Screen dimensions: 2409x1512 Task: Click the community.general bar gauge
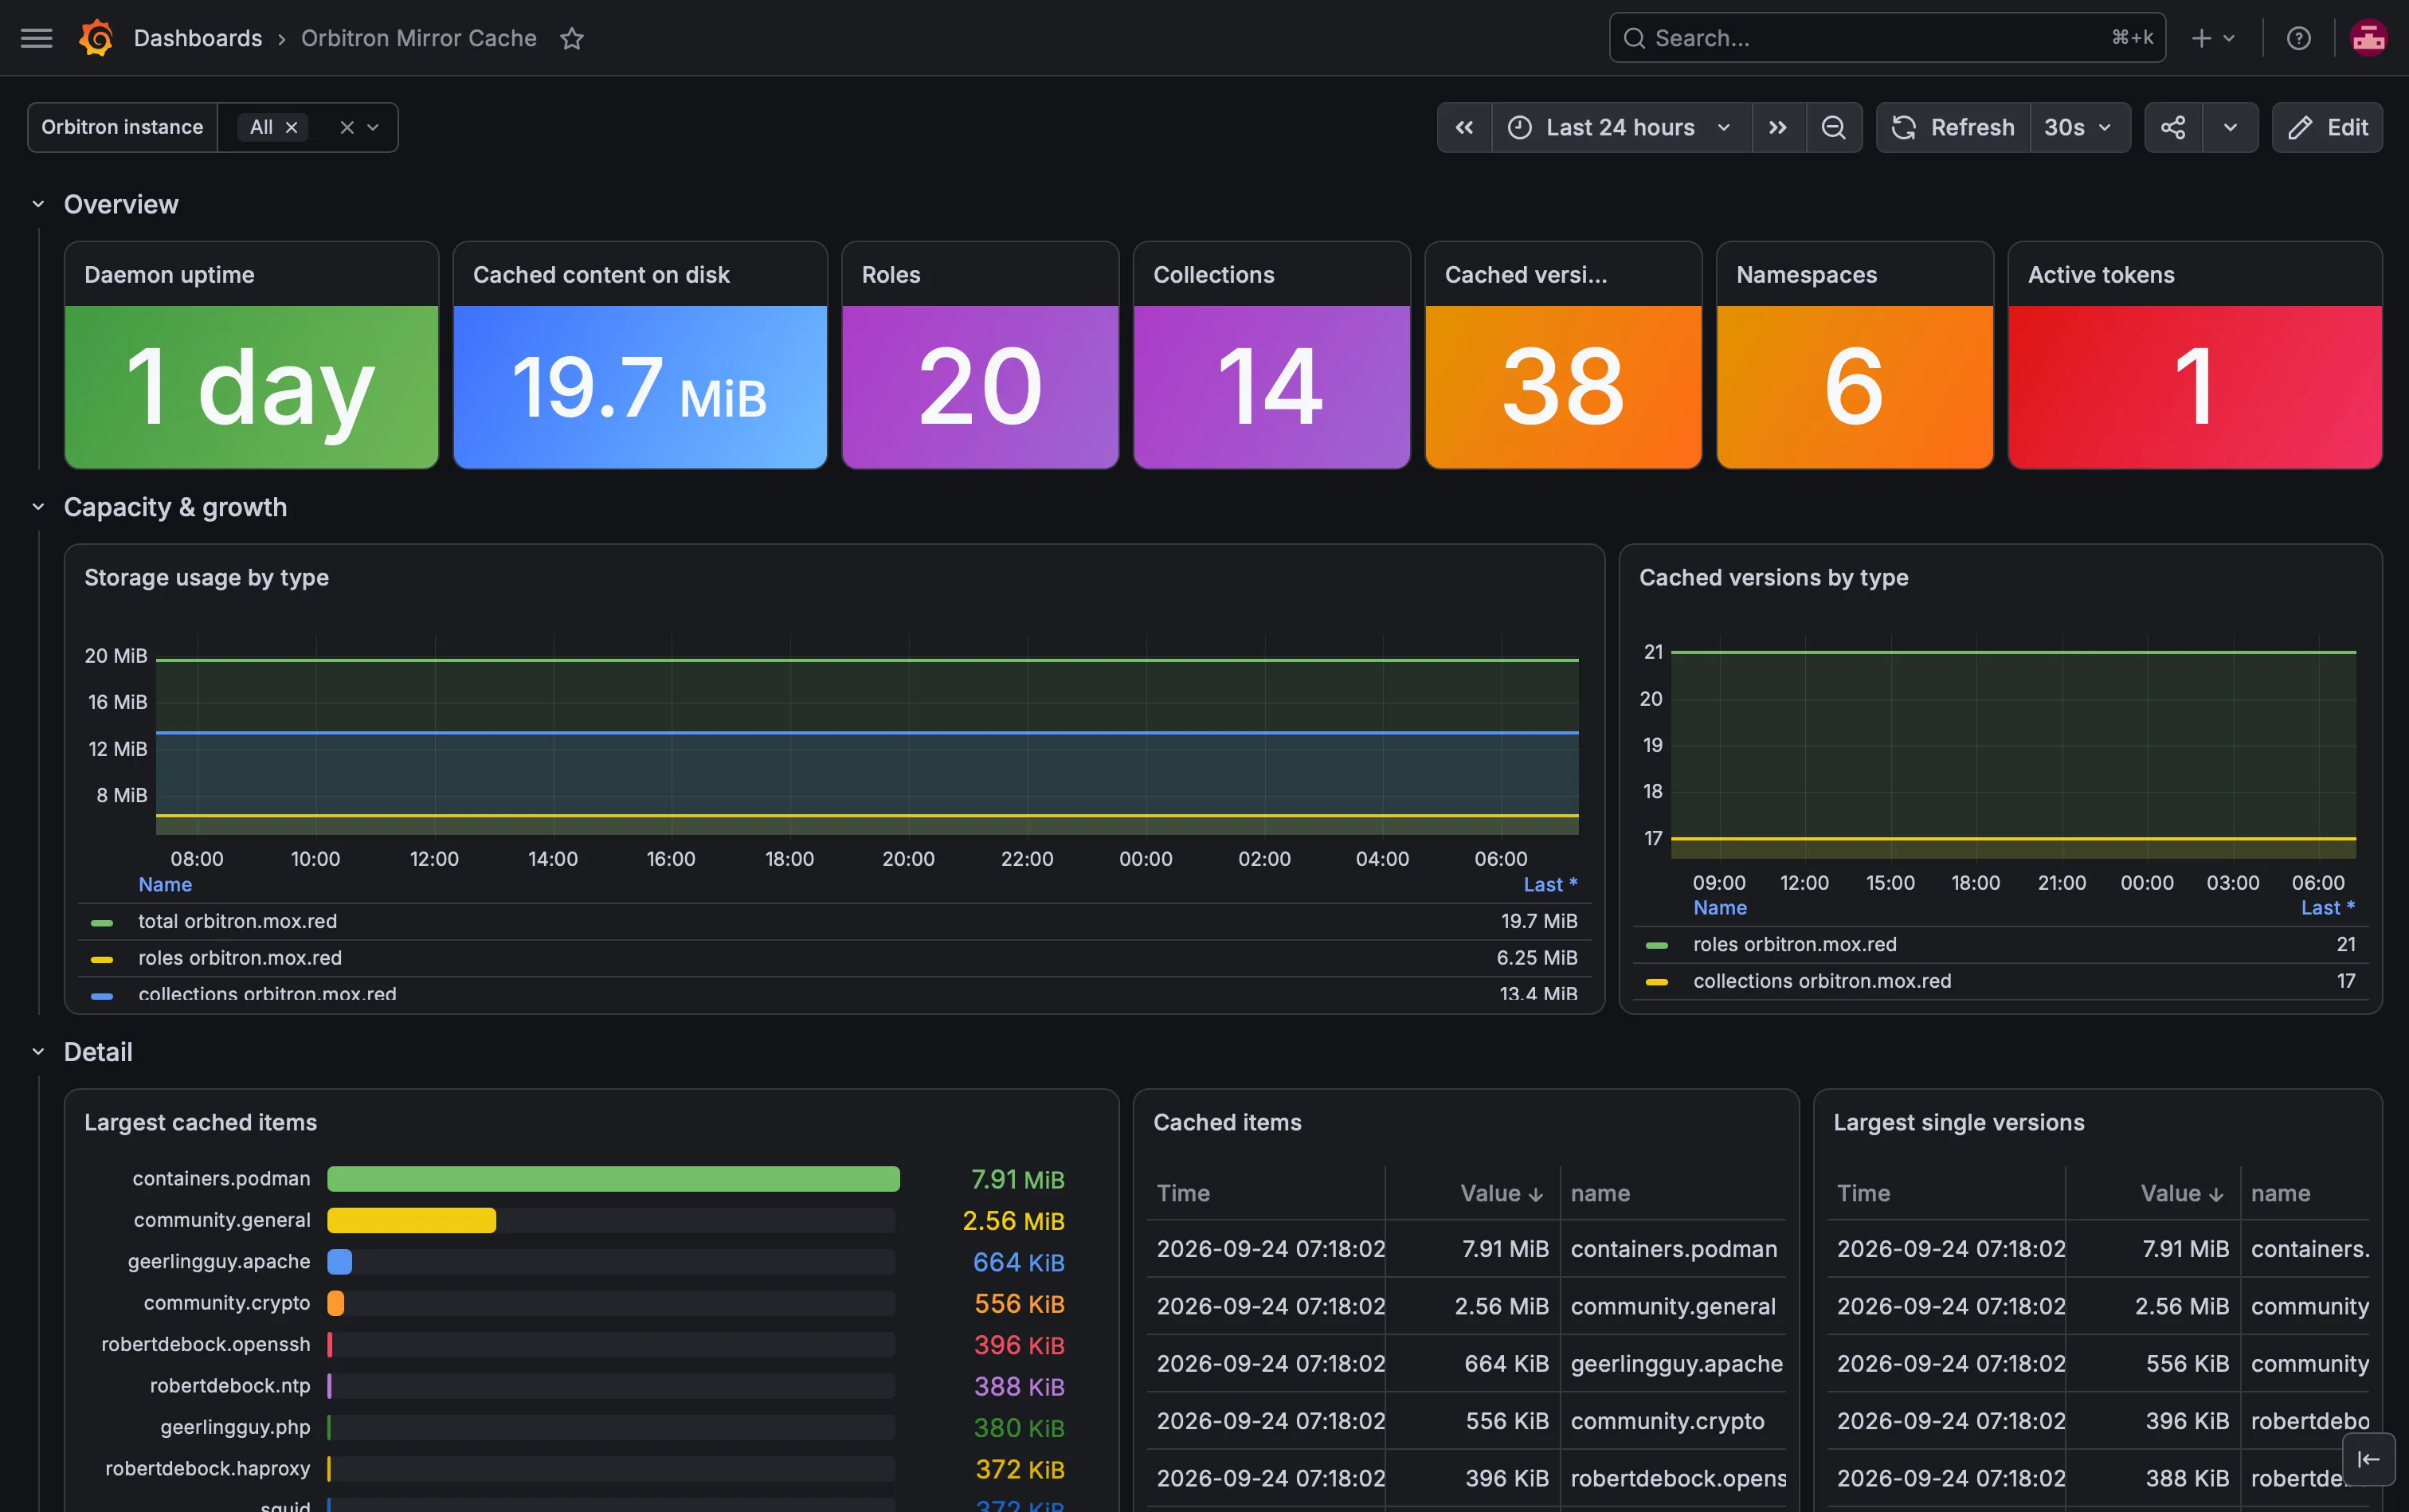tap(411, 1220)
